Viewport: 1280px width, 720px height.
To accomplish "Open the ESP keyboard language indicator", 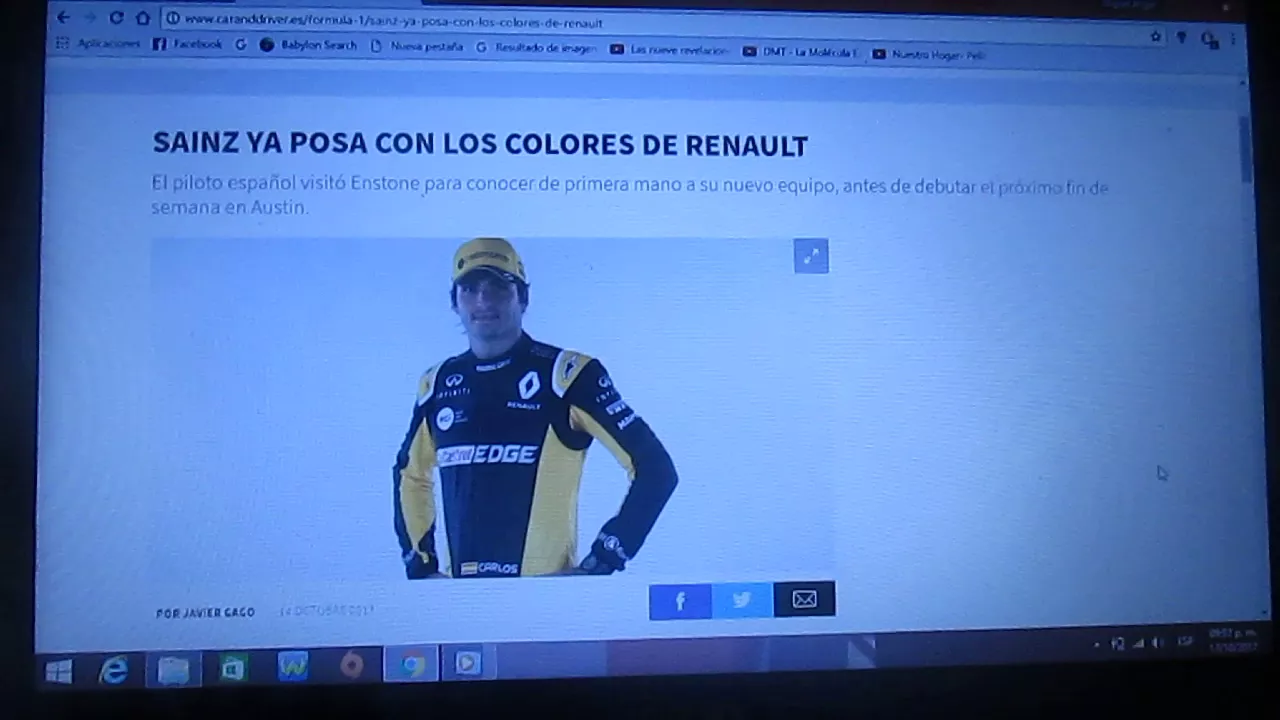I will click(x=1185, y=641).
